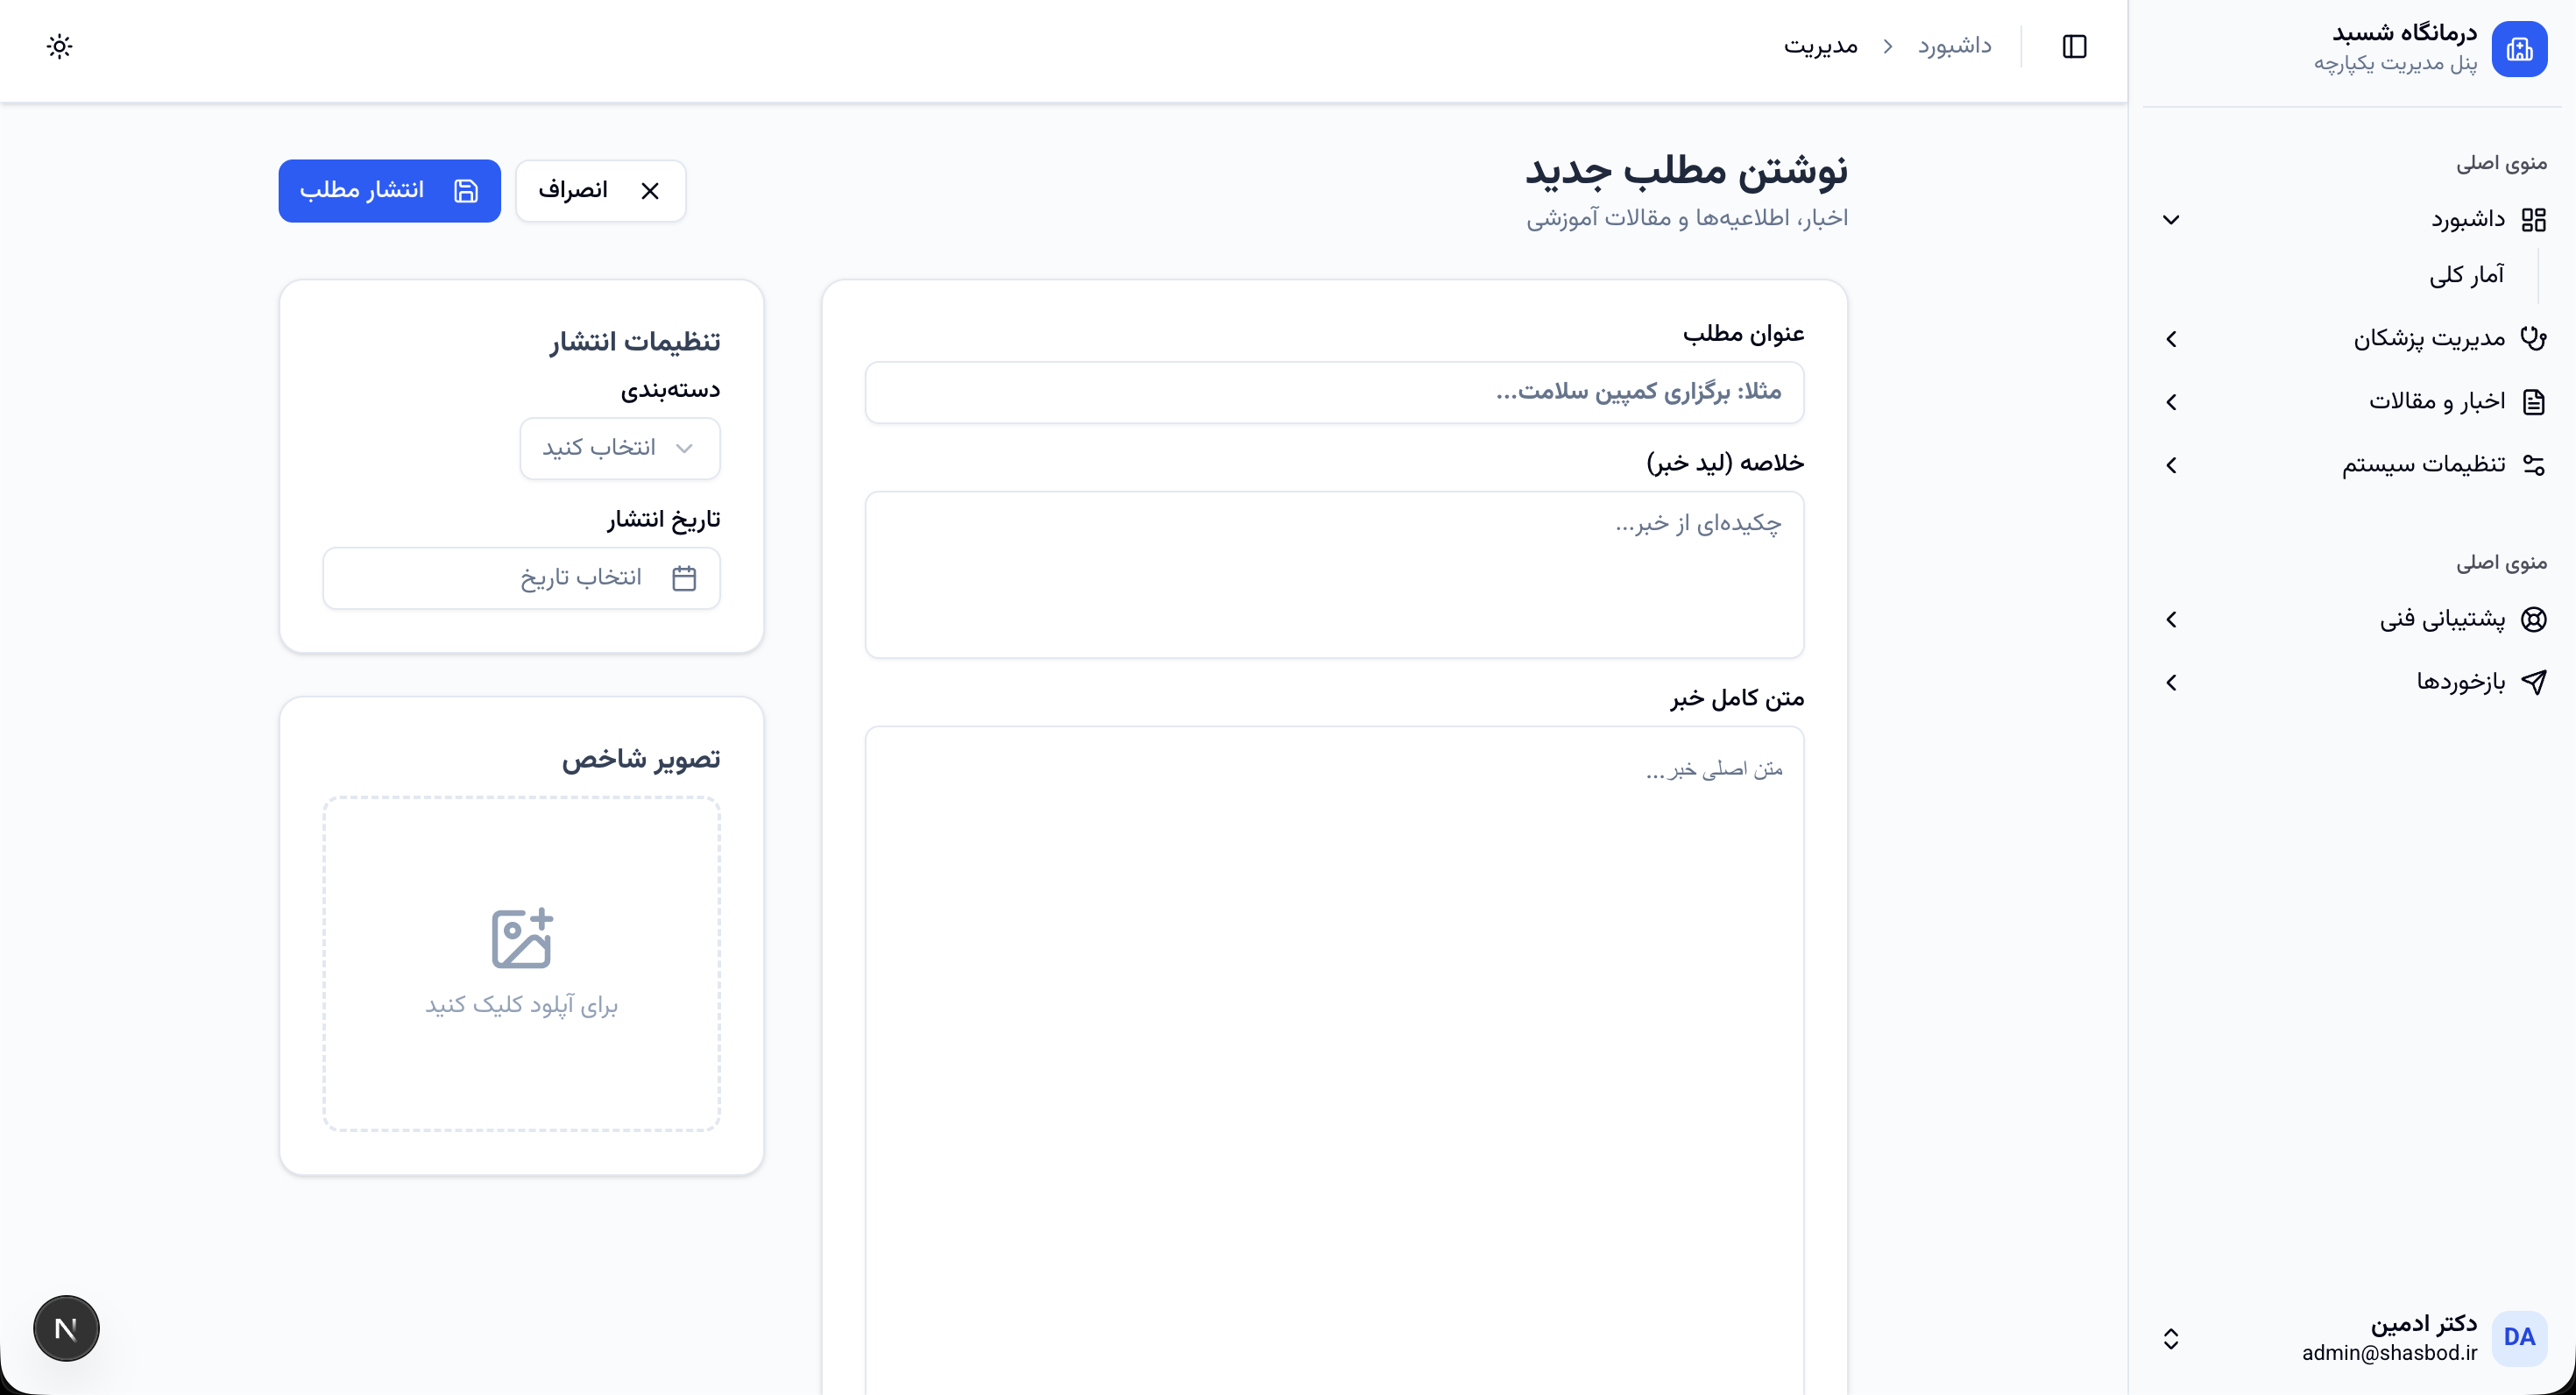Collapse the داشبورد menu chevron
This screenshot has height=1395, width=2576.
2171,219
